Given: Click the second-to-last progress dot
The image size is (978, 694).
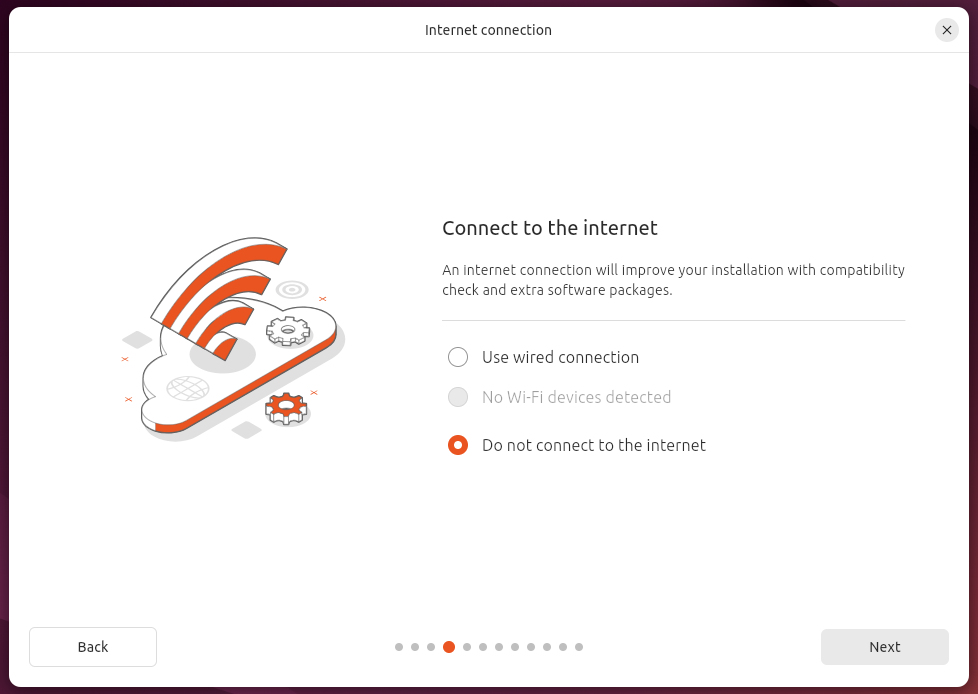Looking at the screenshot, I should (x=563, y=647).
